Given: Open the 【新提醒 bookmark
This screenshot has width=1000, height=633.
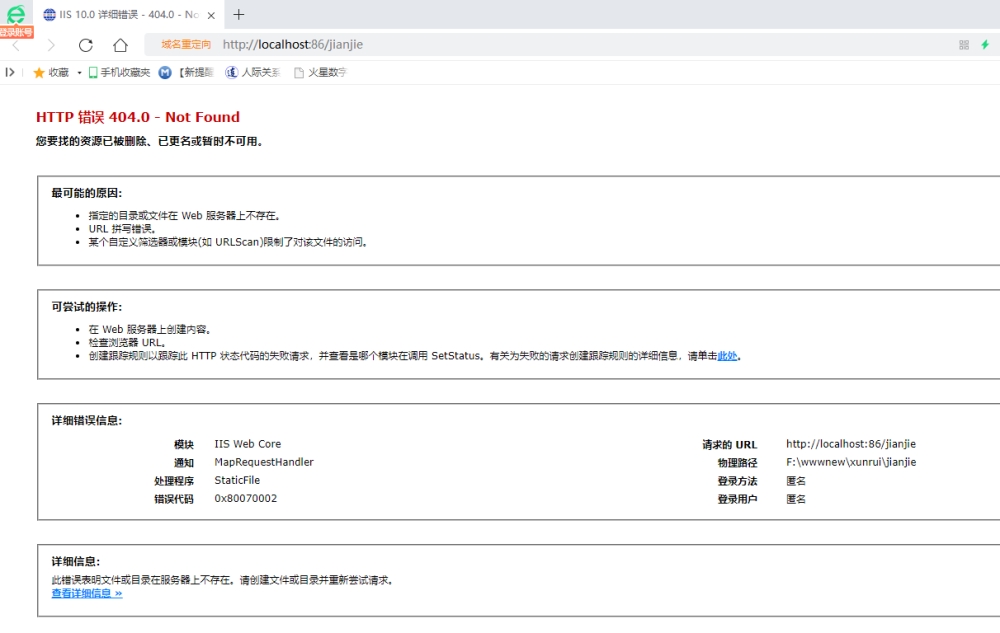Looking at the screenshot, I should tap(186, 73).
